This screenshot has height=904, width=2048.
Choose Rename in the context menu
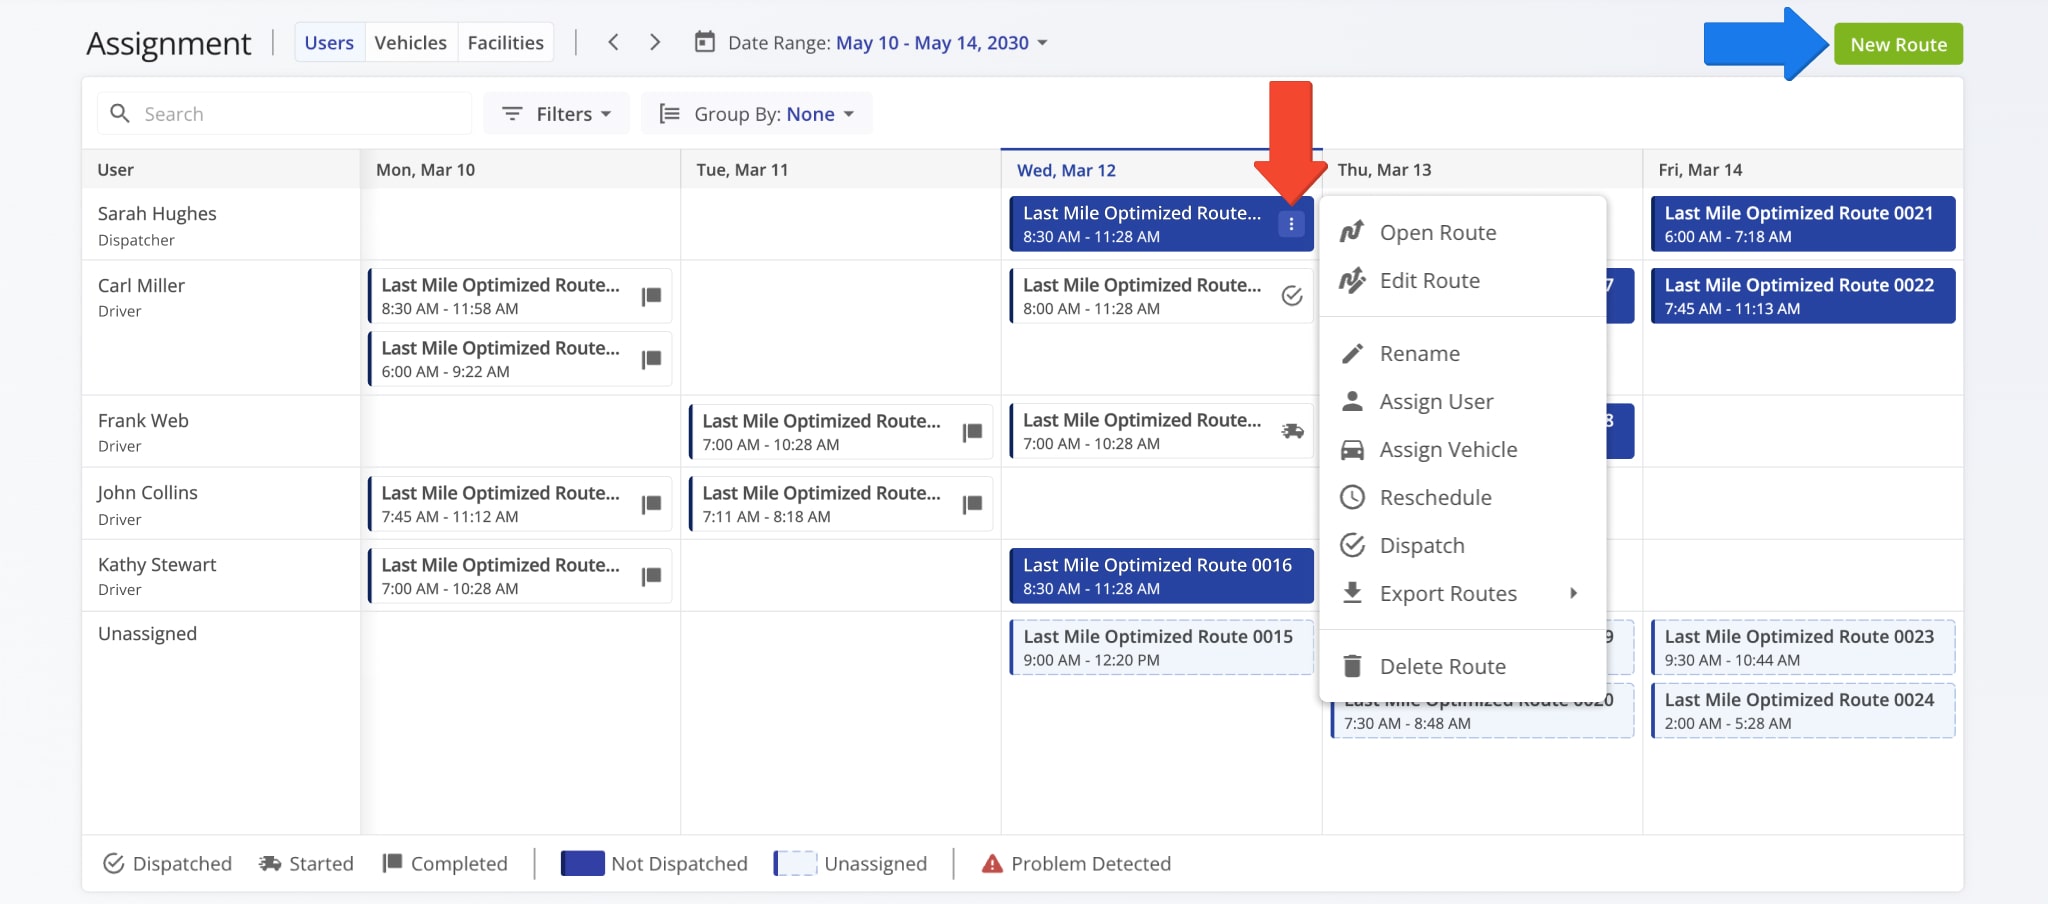pyautogui.click(x=1463, y=353)
